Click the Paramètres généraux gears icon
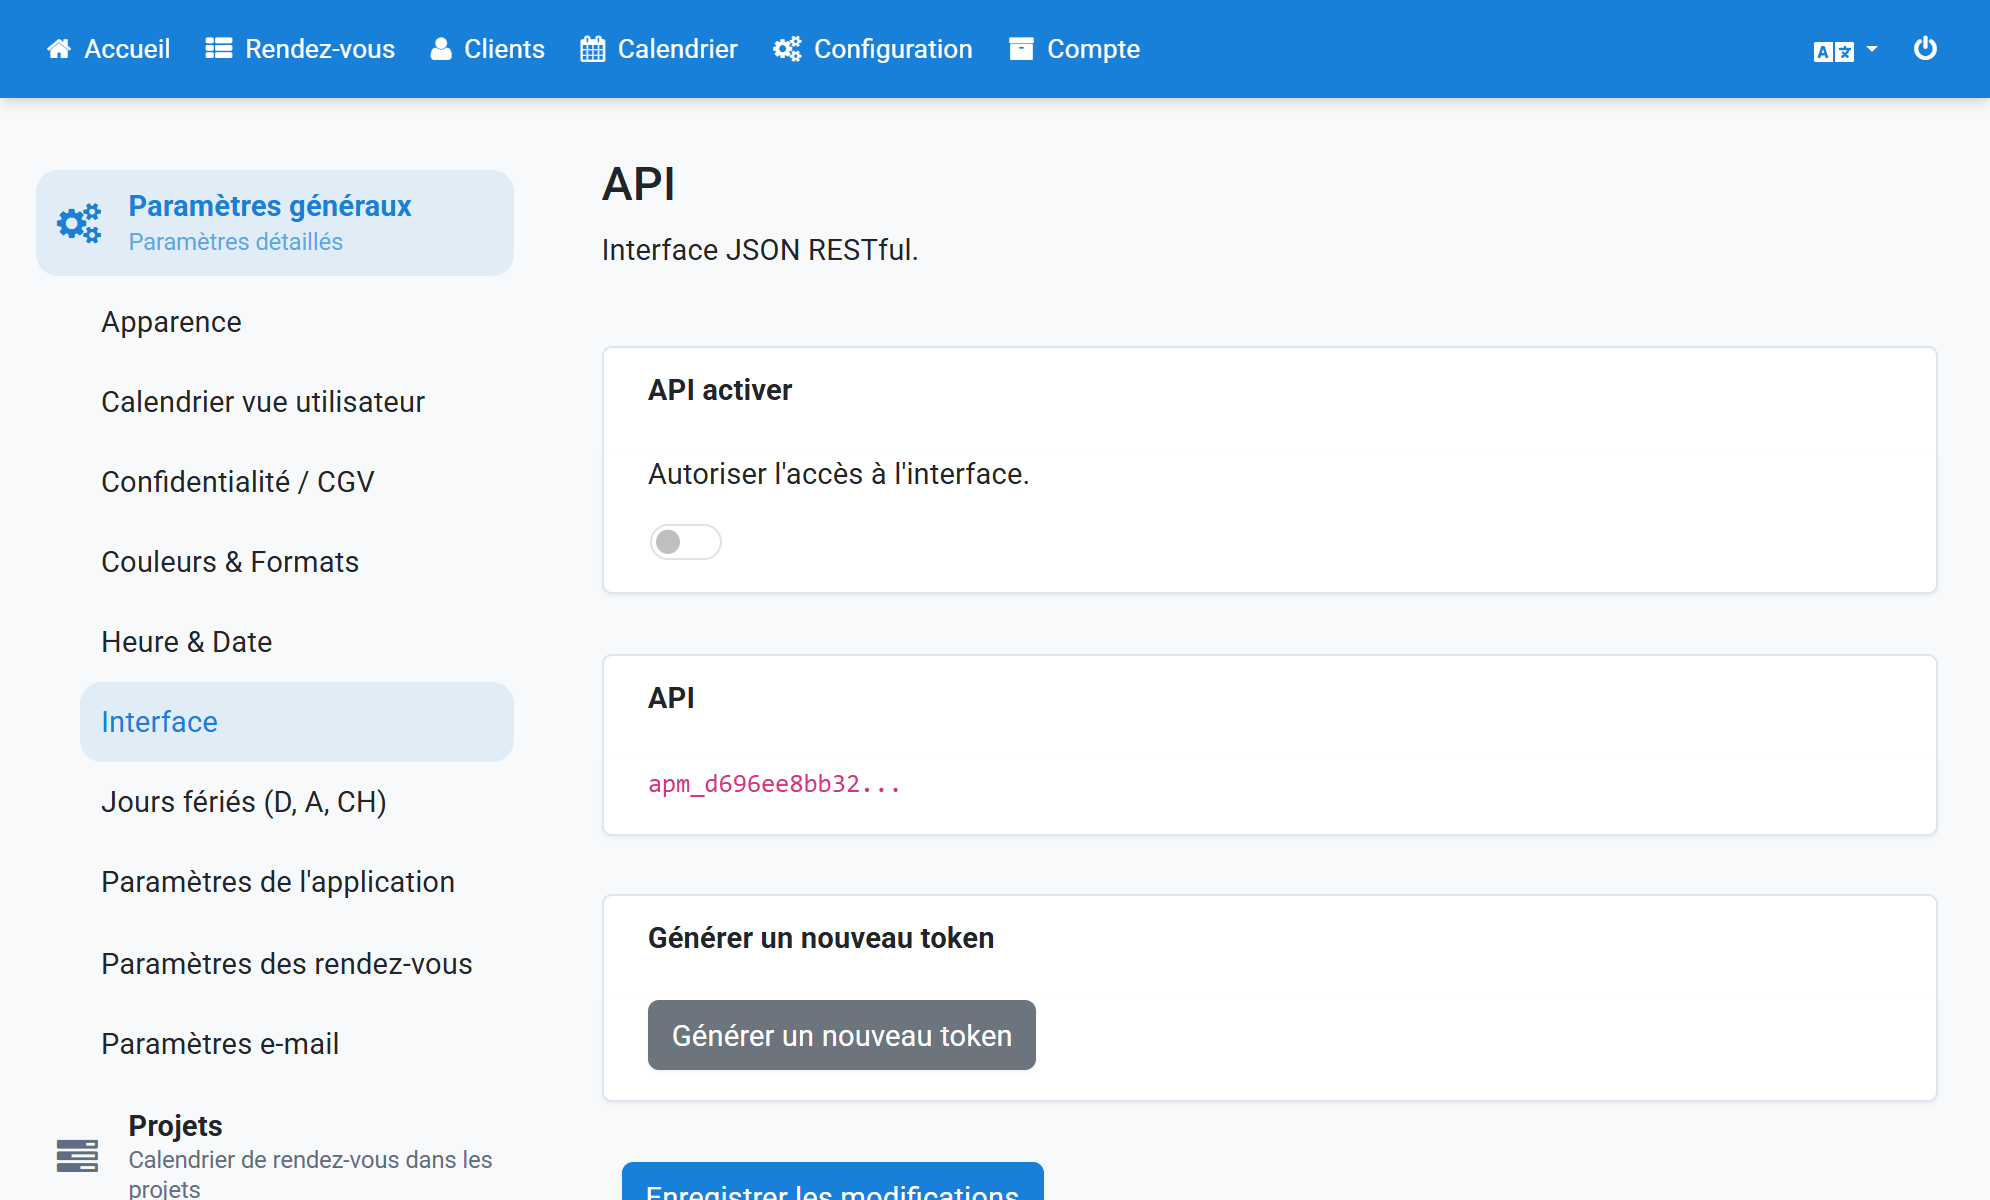 coord(79,223)
